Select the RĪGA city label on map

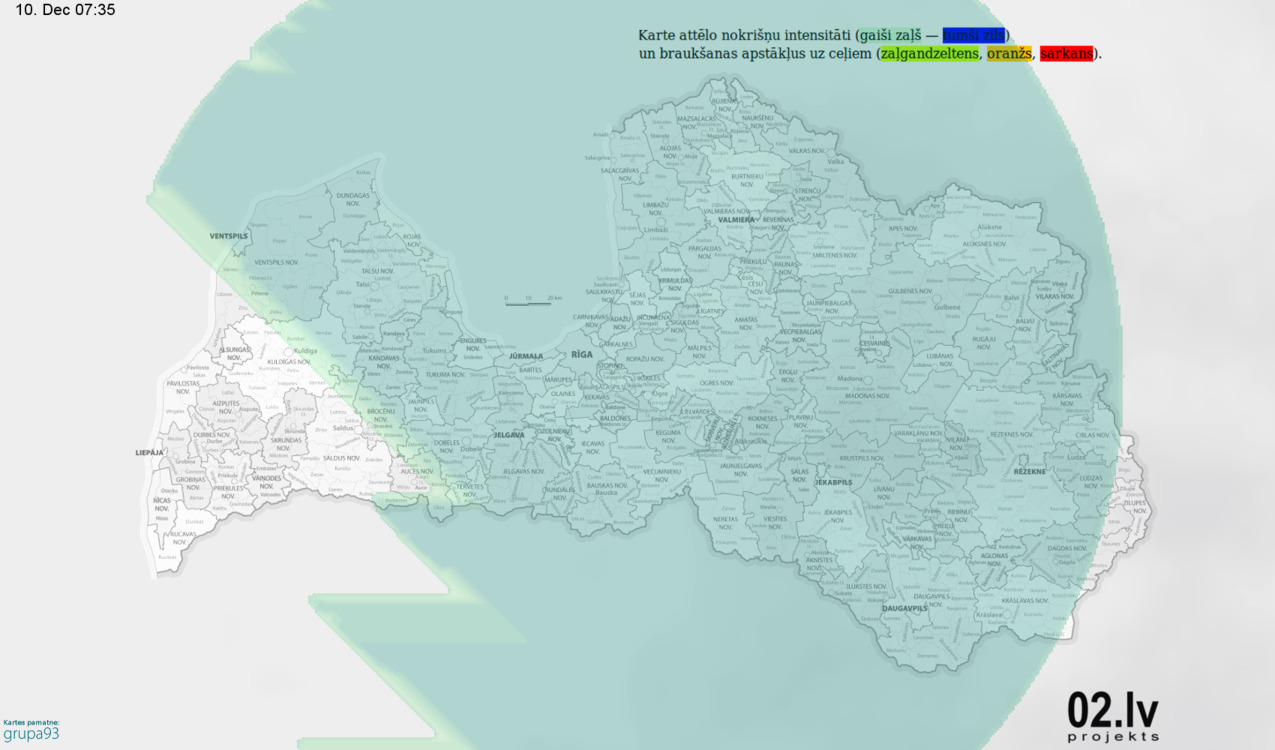click(x=582, y=355)
